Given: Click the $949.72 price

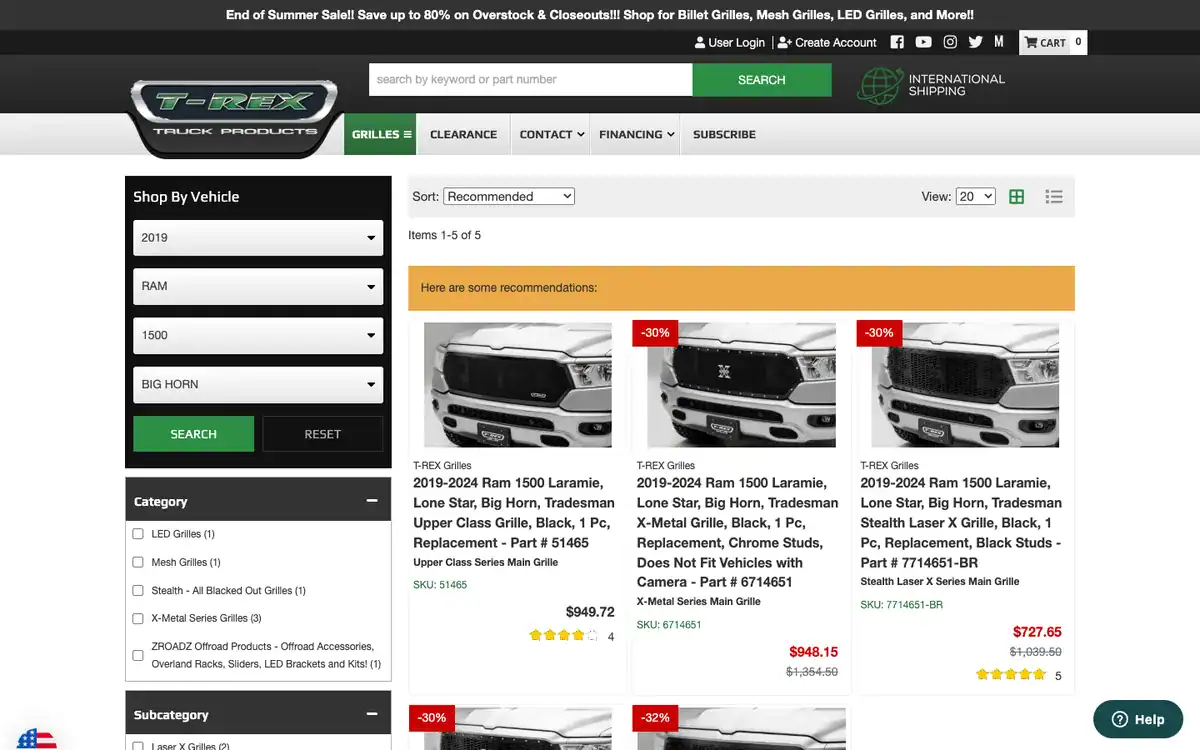Looking at the screenshot, I should [x=590, y=612].
